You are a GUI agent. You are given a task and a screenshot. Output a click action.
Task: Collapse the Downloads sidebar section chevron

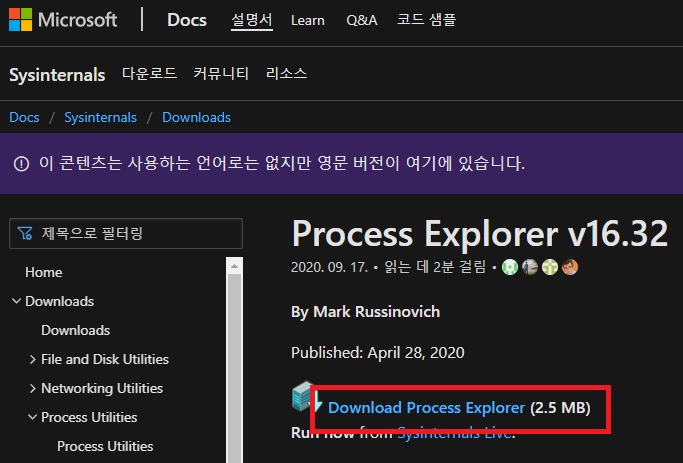click(17, 301)
